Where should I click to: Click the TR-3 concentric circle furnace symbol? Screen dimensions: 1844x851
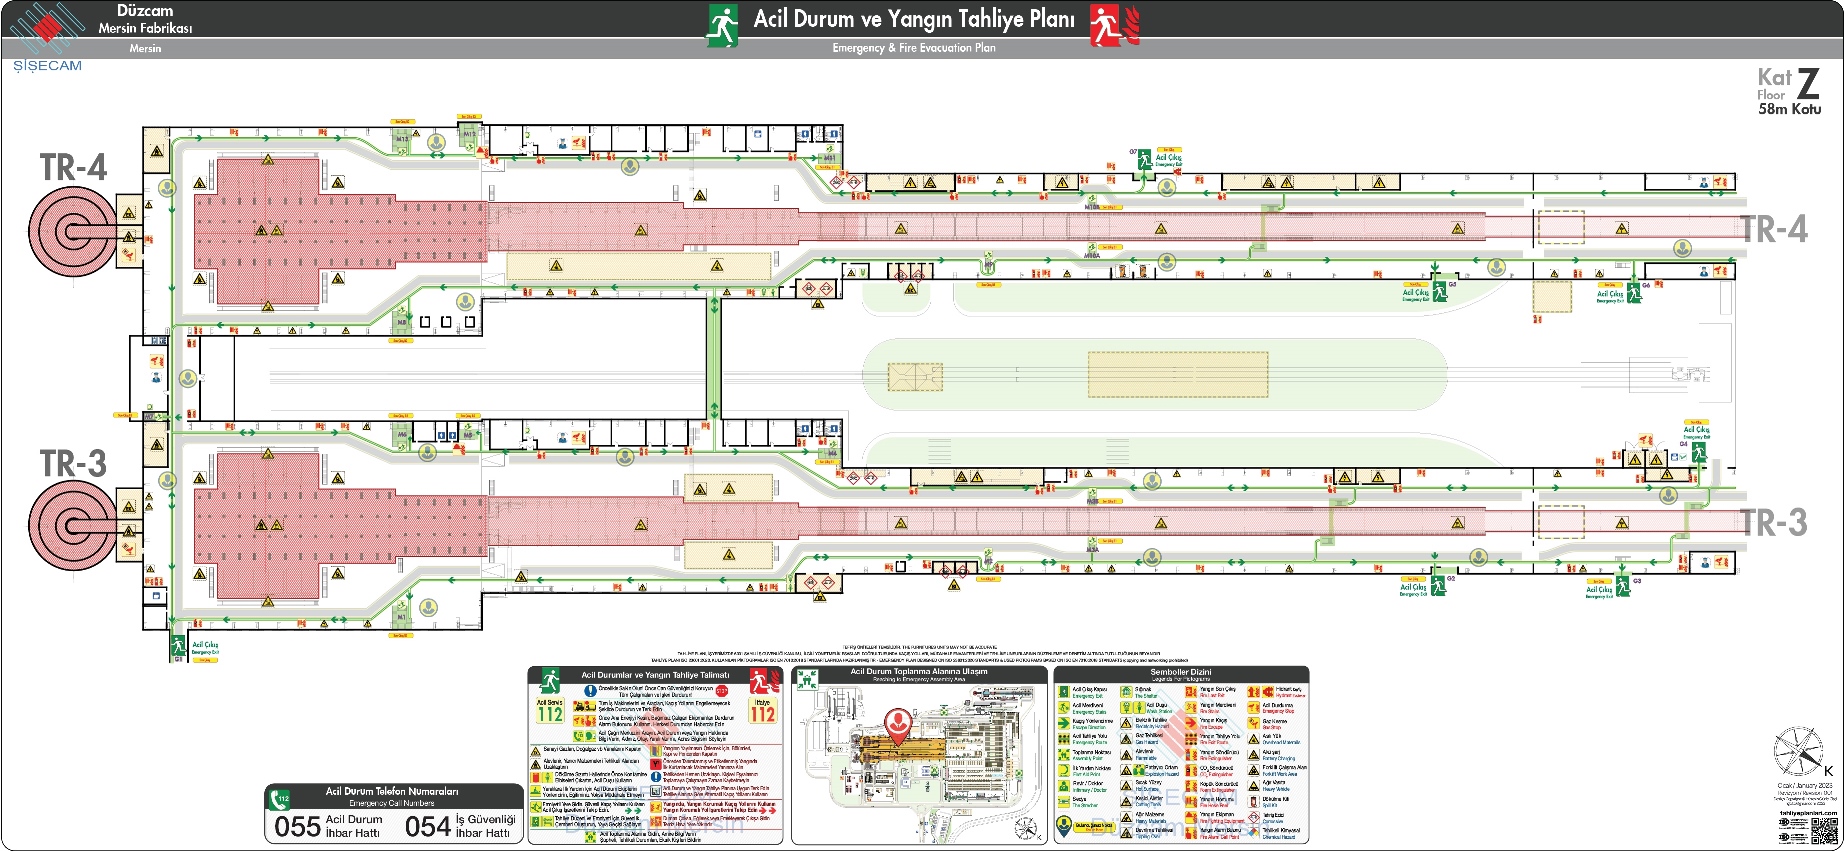click(x=72, y=525)
